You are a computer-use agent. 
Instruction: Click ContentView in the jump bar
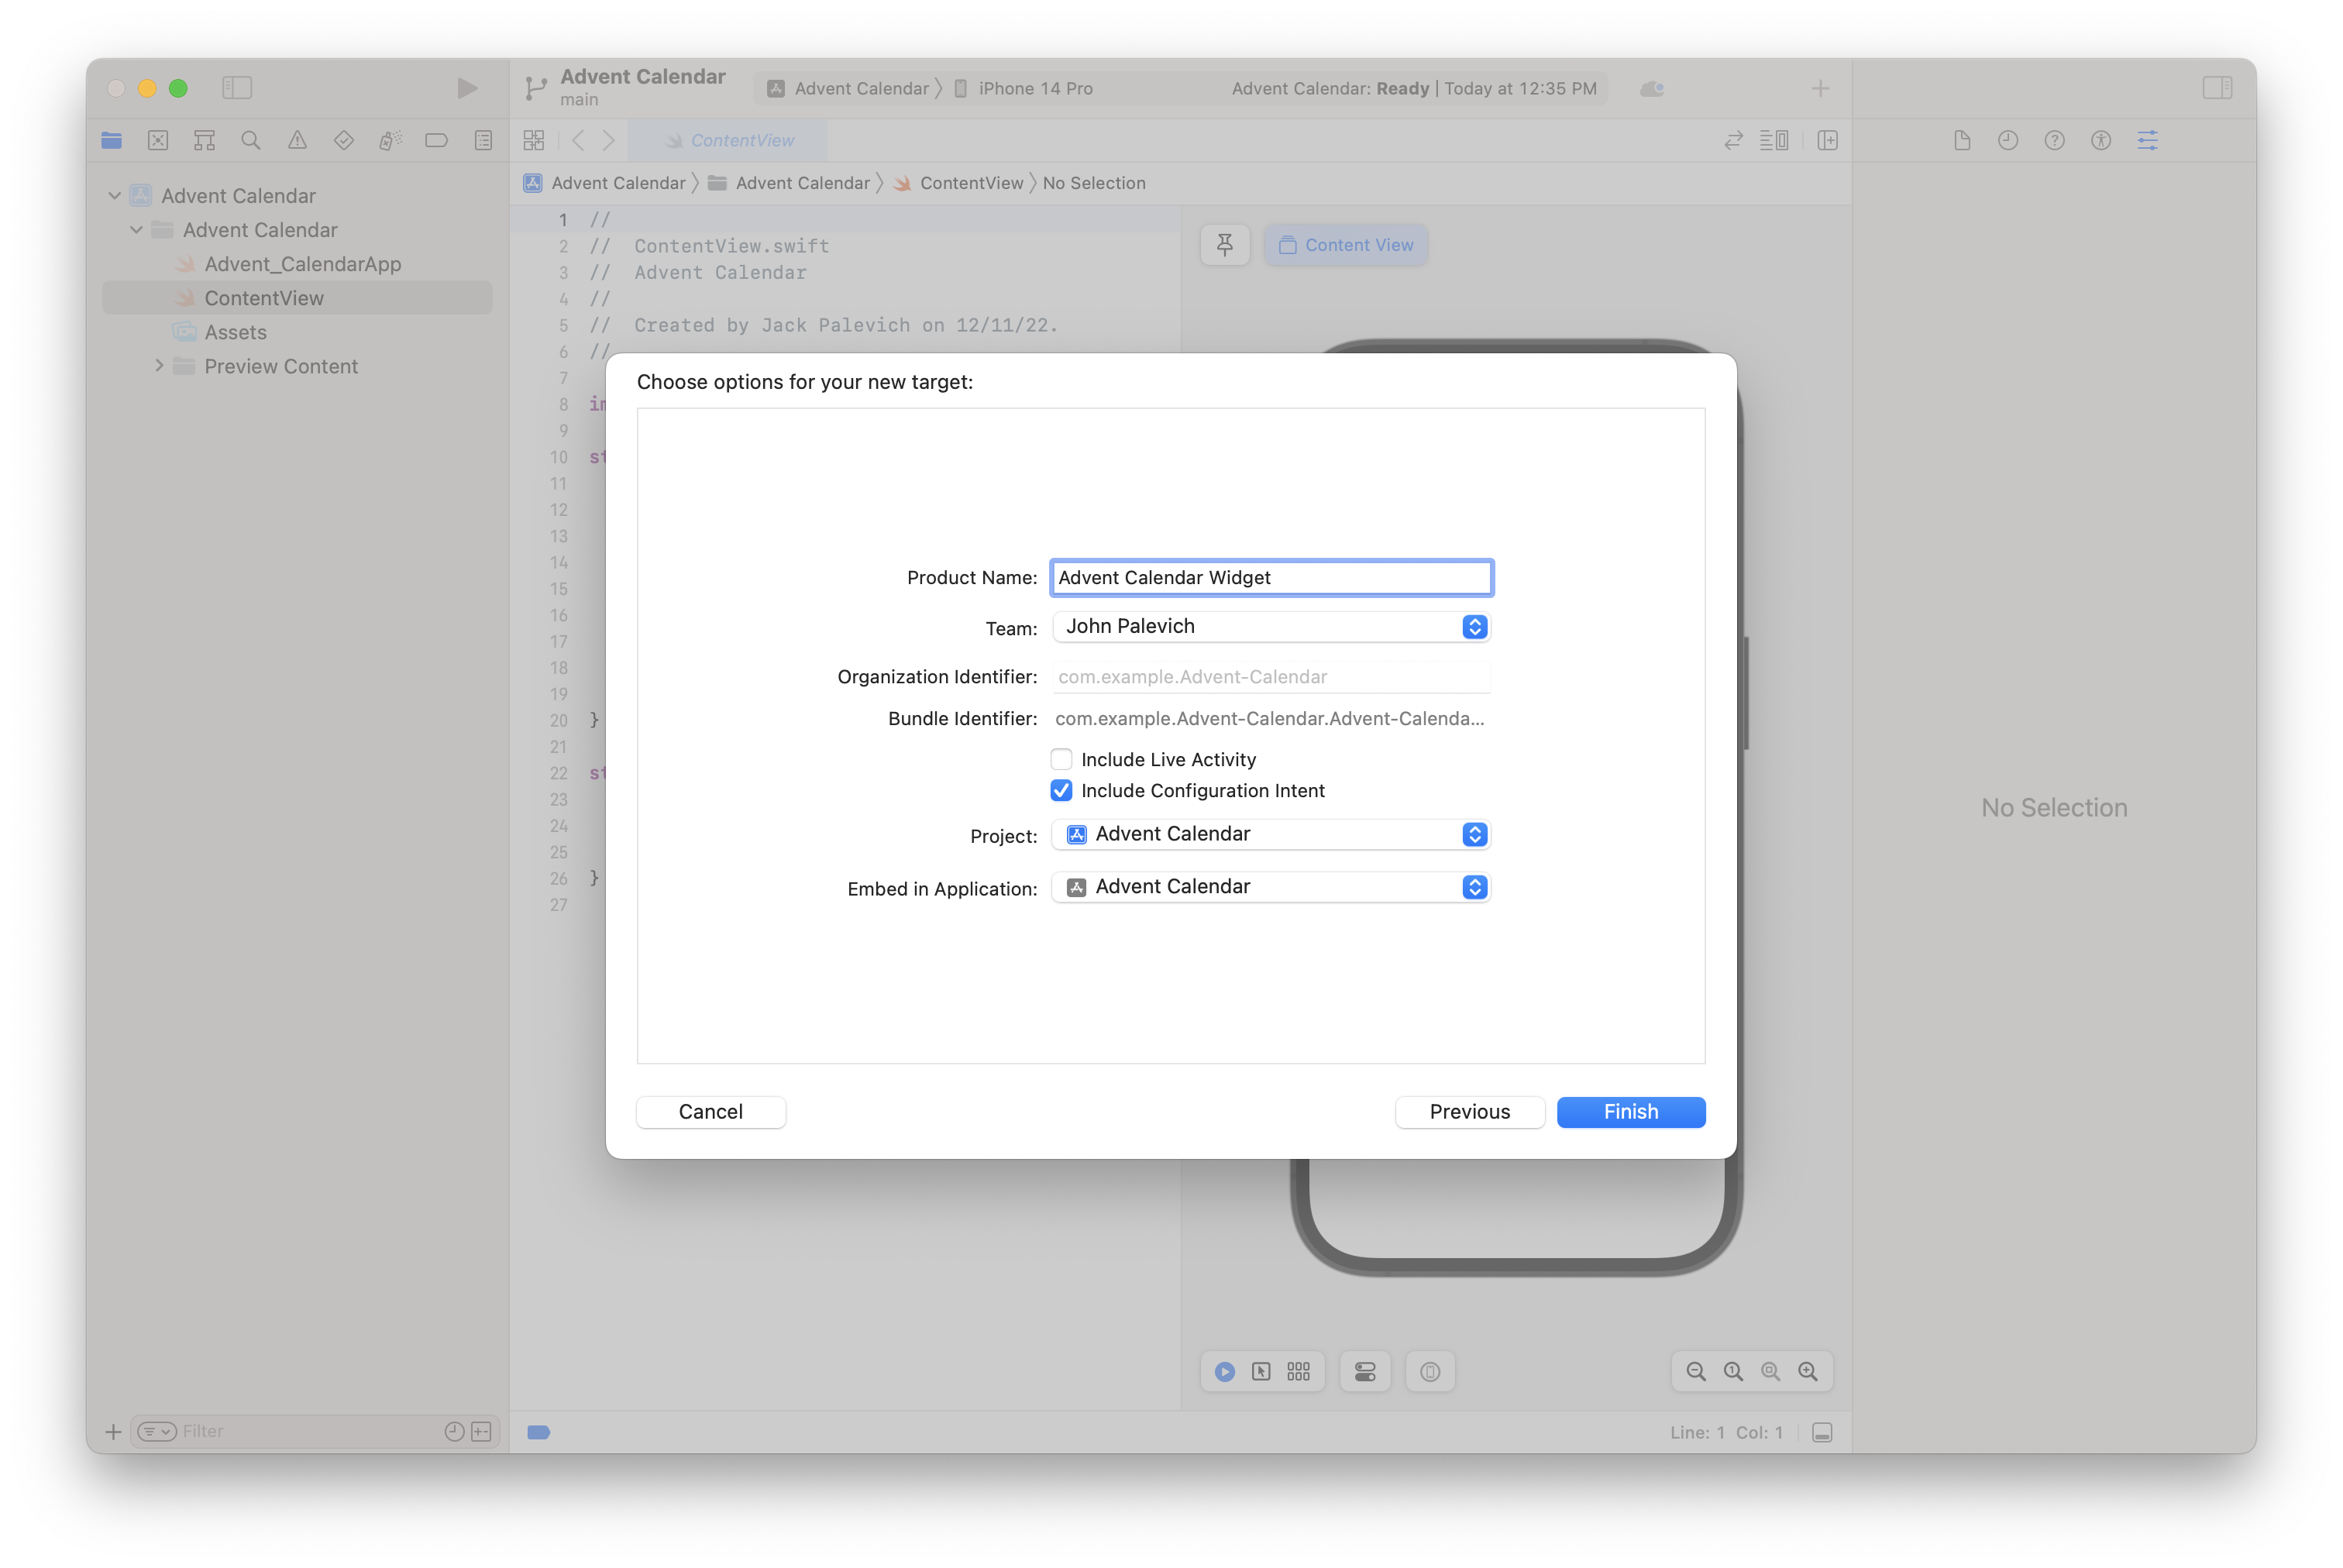click(959, 183)
